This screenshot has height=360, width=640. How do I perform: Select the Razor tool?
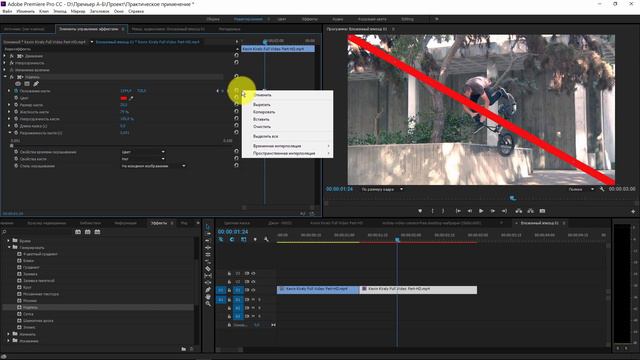click(x=208, y=269)
